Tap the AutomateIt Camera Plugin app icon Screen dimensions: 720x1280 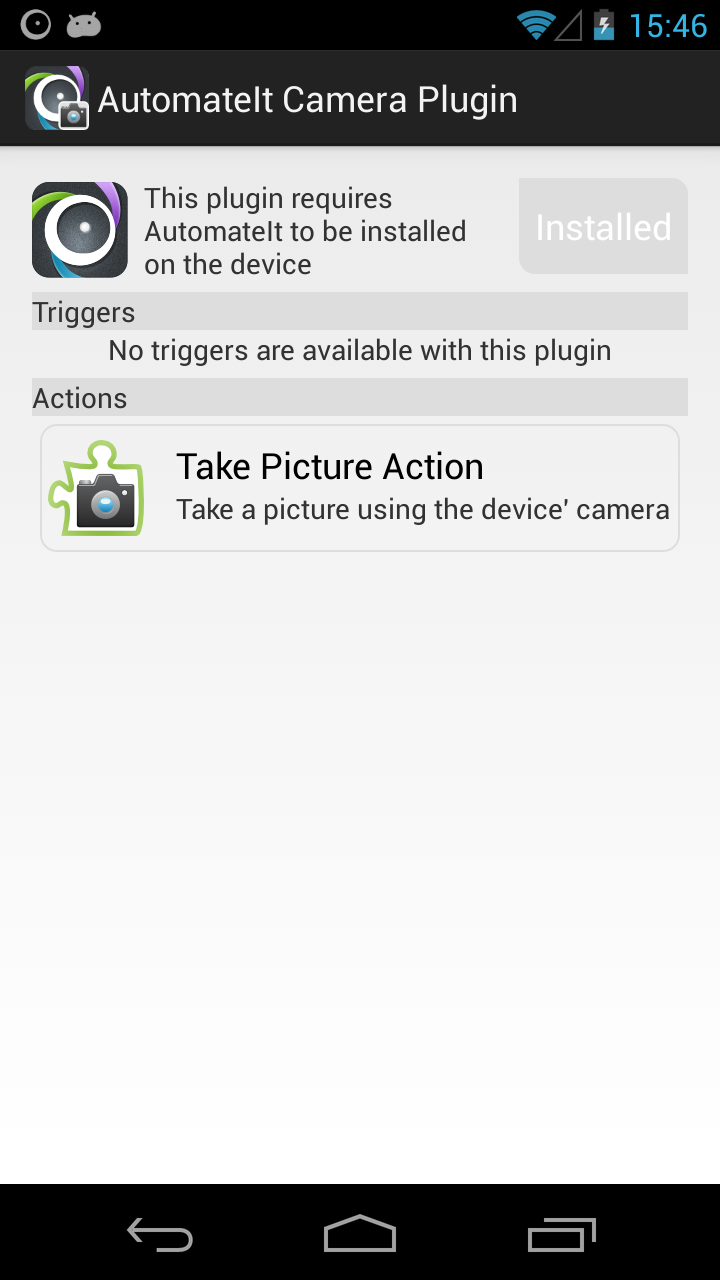[x=57, y=98]
